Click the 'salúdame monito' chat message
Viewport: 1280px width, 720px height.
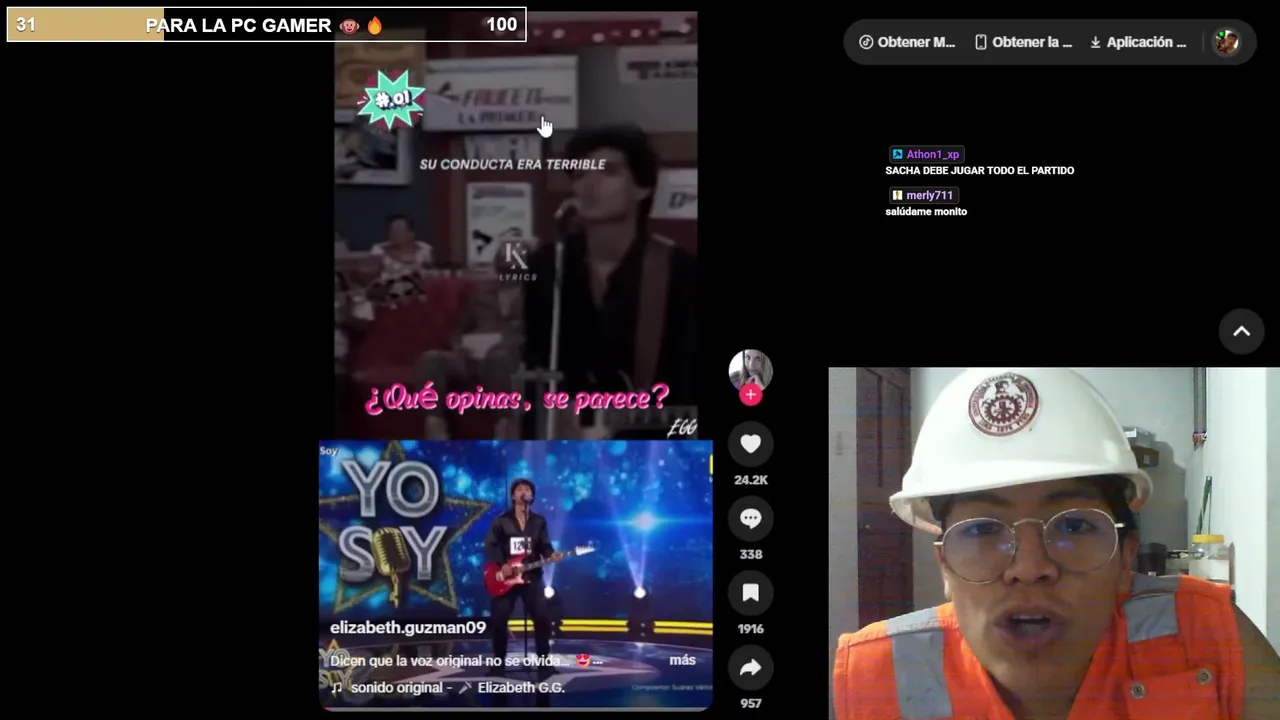[926, 212]
